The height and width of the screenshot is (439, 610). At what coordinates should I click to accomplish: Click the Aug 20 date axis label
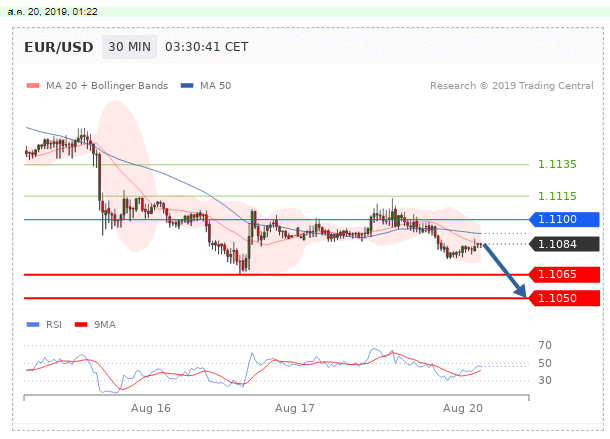click(x=463, y=408)
